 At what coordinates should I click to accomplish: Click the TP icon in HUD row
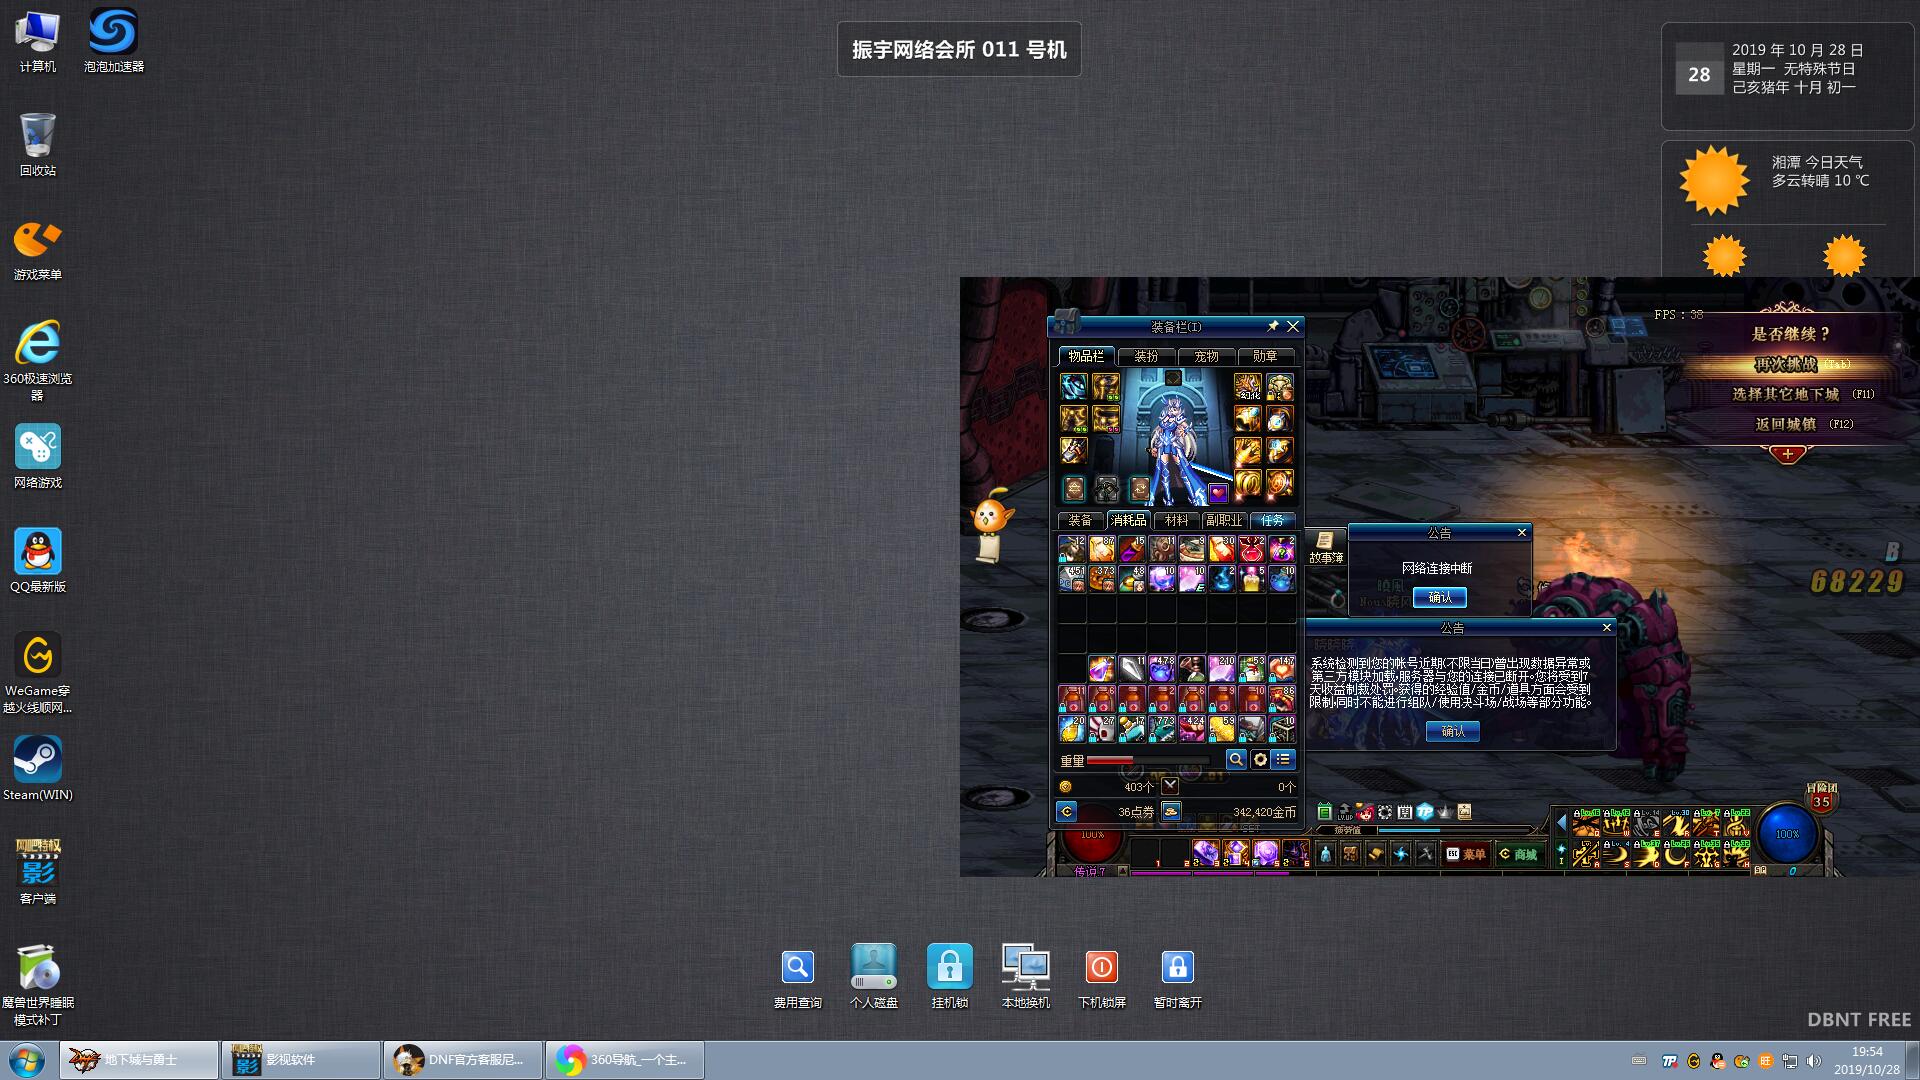(x=1425, y=811)
